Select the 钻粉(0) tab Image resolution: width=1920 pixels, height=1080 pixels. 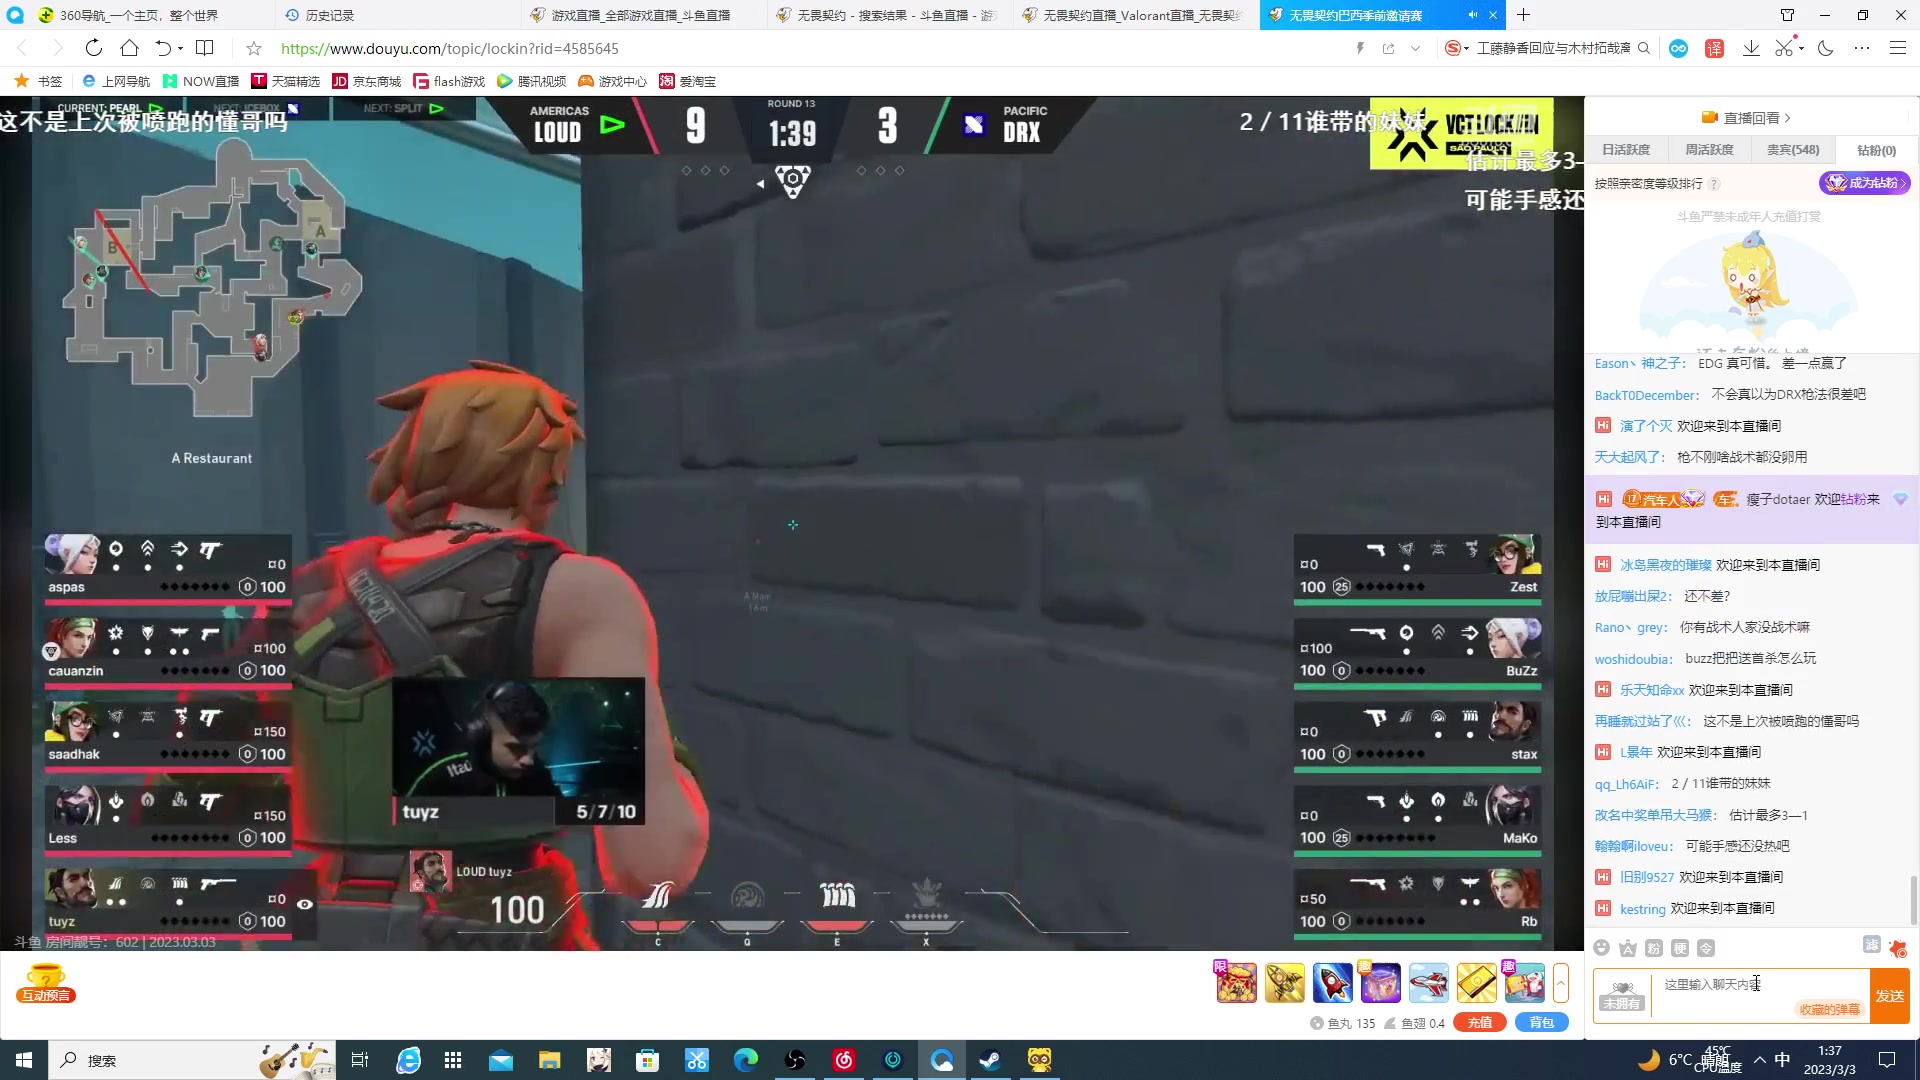click(1876, 150)
